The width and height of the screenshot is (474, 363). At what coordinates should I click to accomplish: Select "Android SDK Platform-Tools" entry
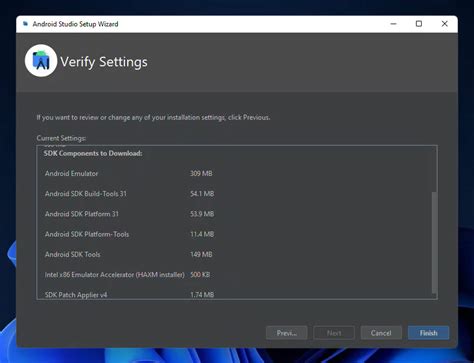(x=87, y=234)
